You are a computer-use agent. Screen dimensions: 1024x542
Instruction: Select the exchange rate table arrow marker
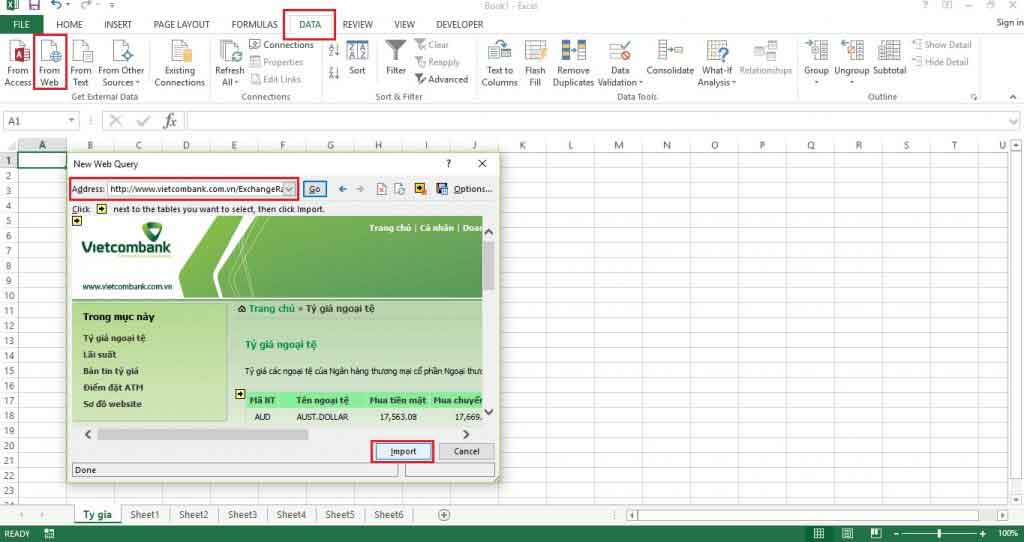[x=240, y=394]
